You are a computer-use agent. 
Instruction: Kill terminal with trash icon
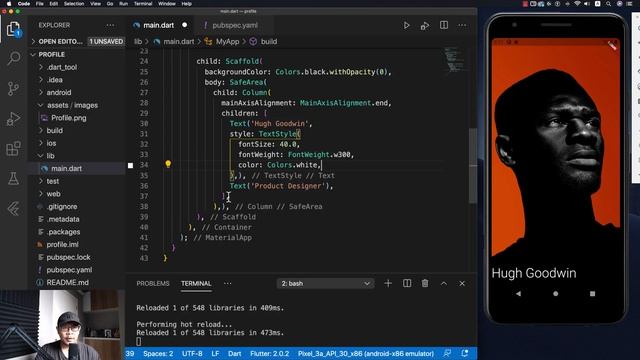pyautogui.click(x=425, y=283)
